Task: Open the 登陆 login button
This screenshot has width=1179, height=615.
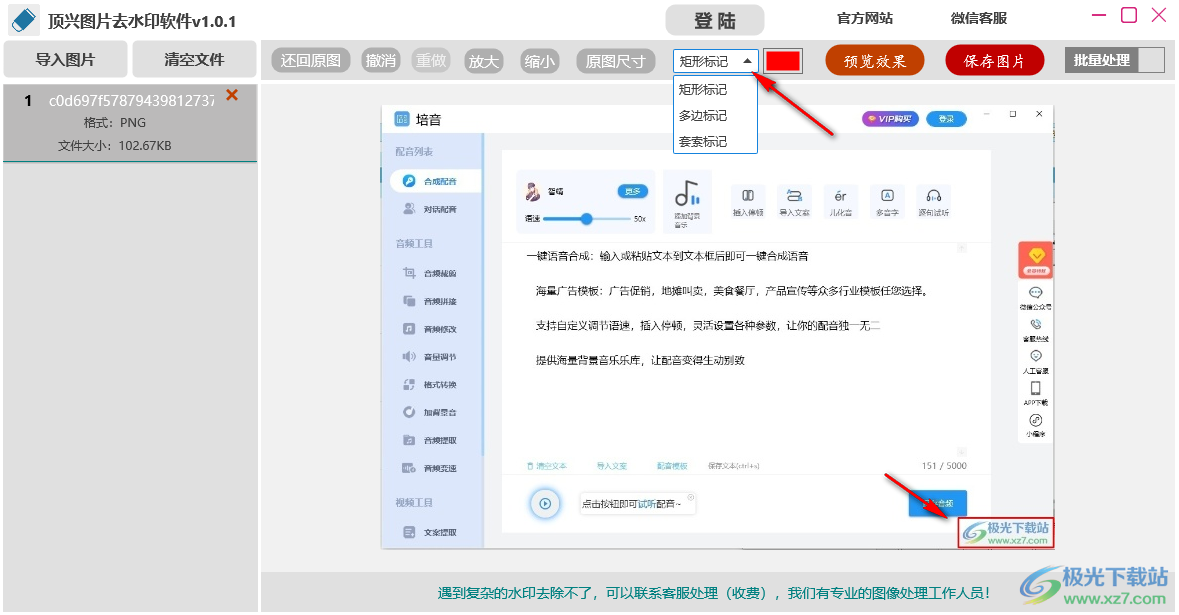Action: (x=714, y=20)
